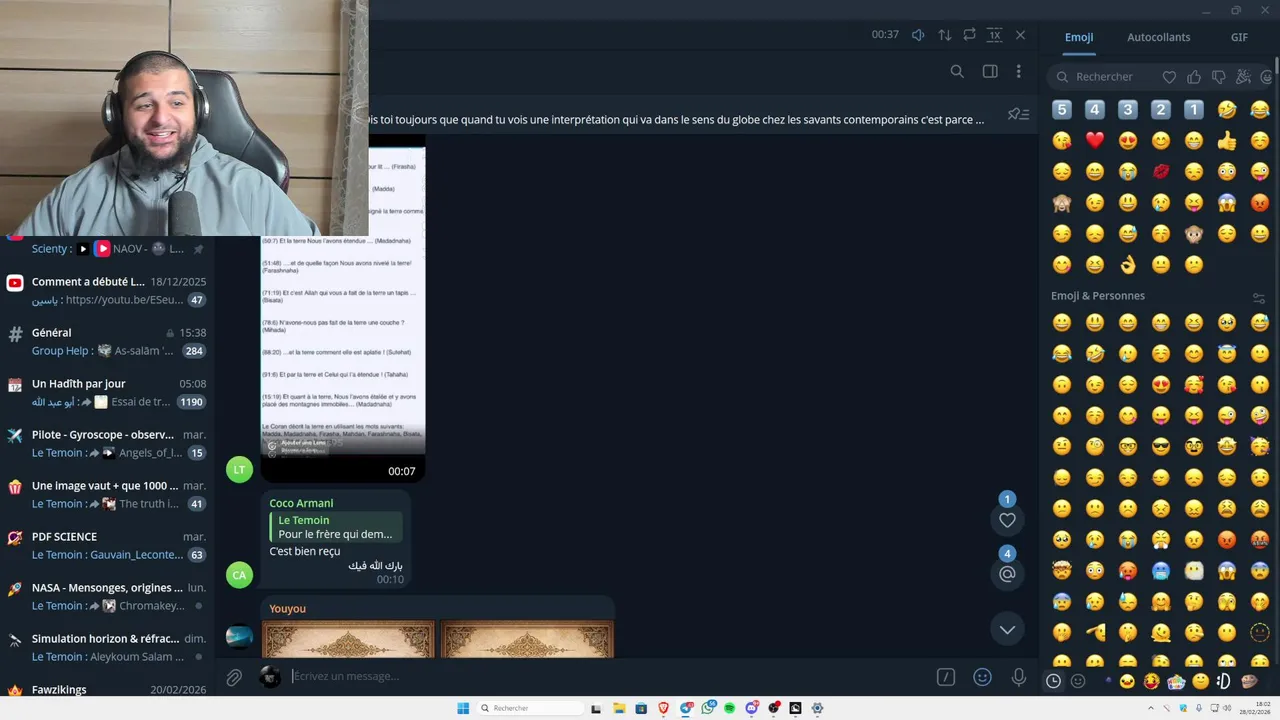
Task: Insert the sunglasses face emoji
Action: point(1161,446)
